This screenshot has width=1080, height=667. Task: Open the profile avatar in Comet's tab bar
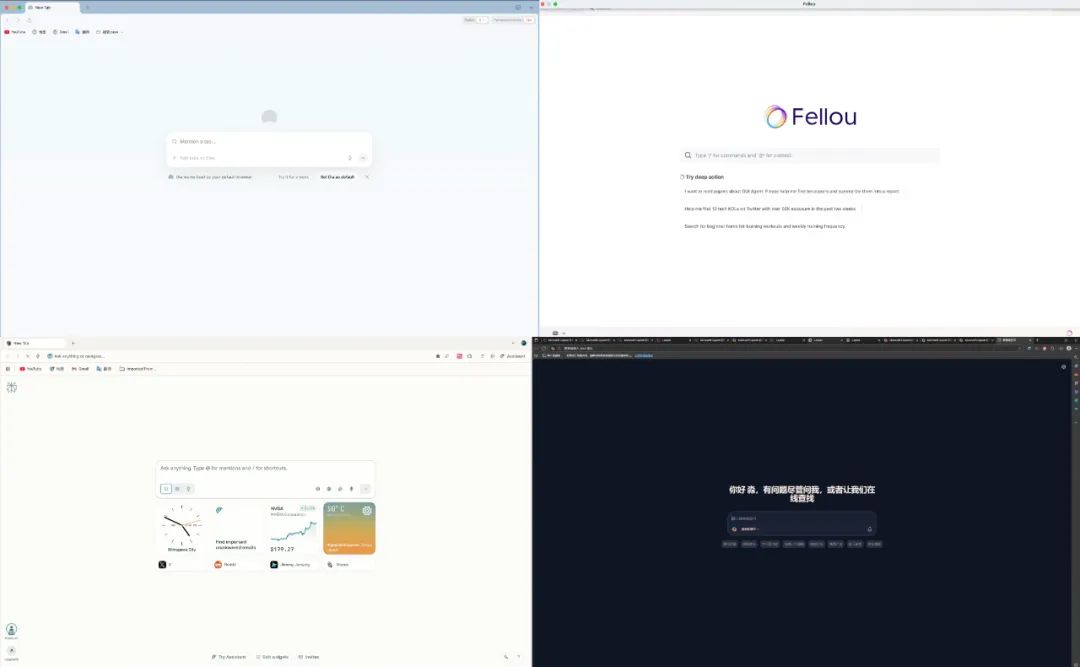(x=523, y=343)
